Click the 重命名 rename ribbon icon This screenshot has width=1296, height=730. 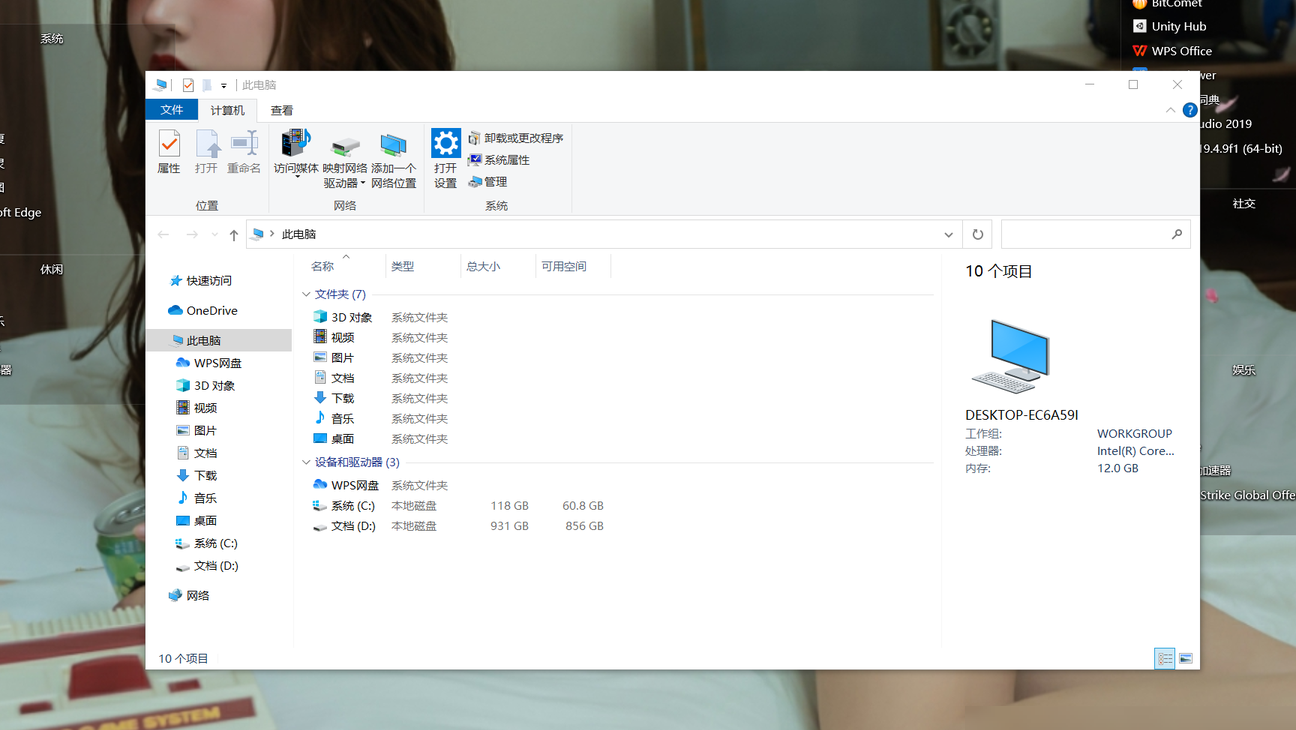[244, 153]
